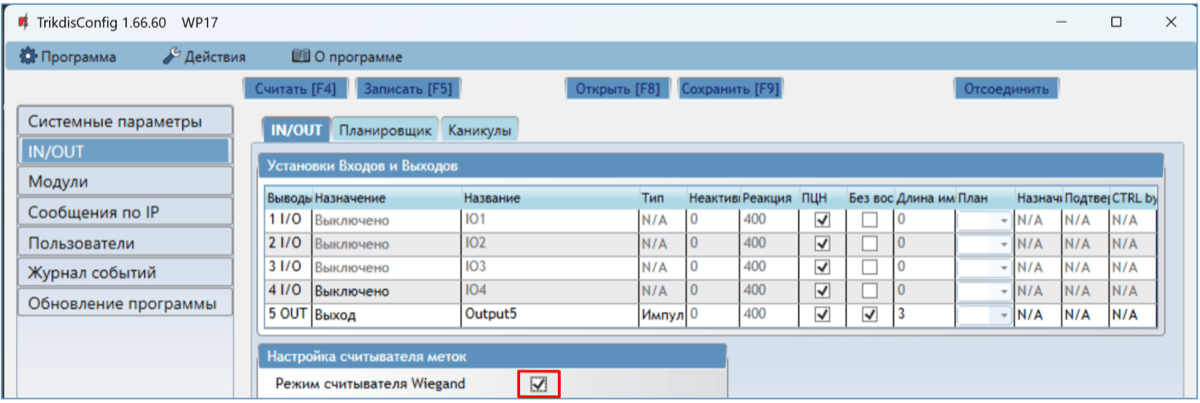Open the О программе menu

tap(346, 57)
